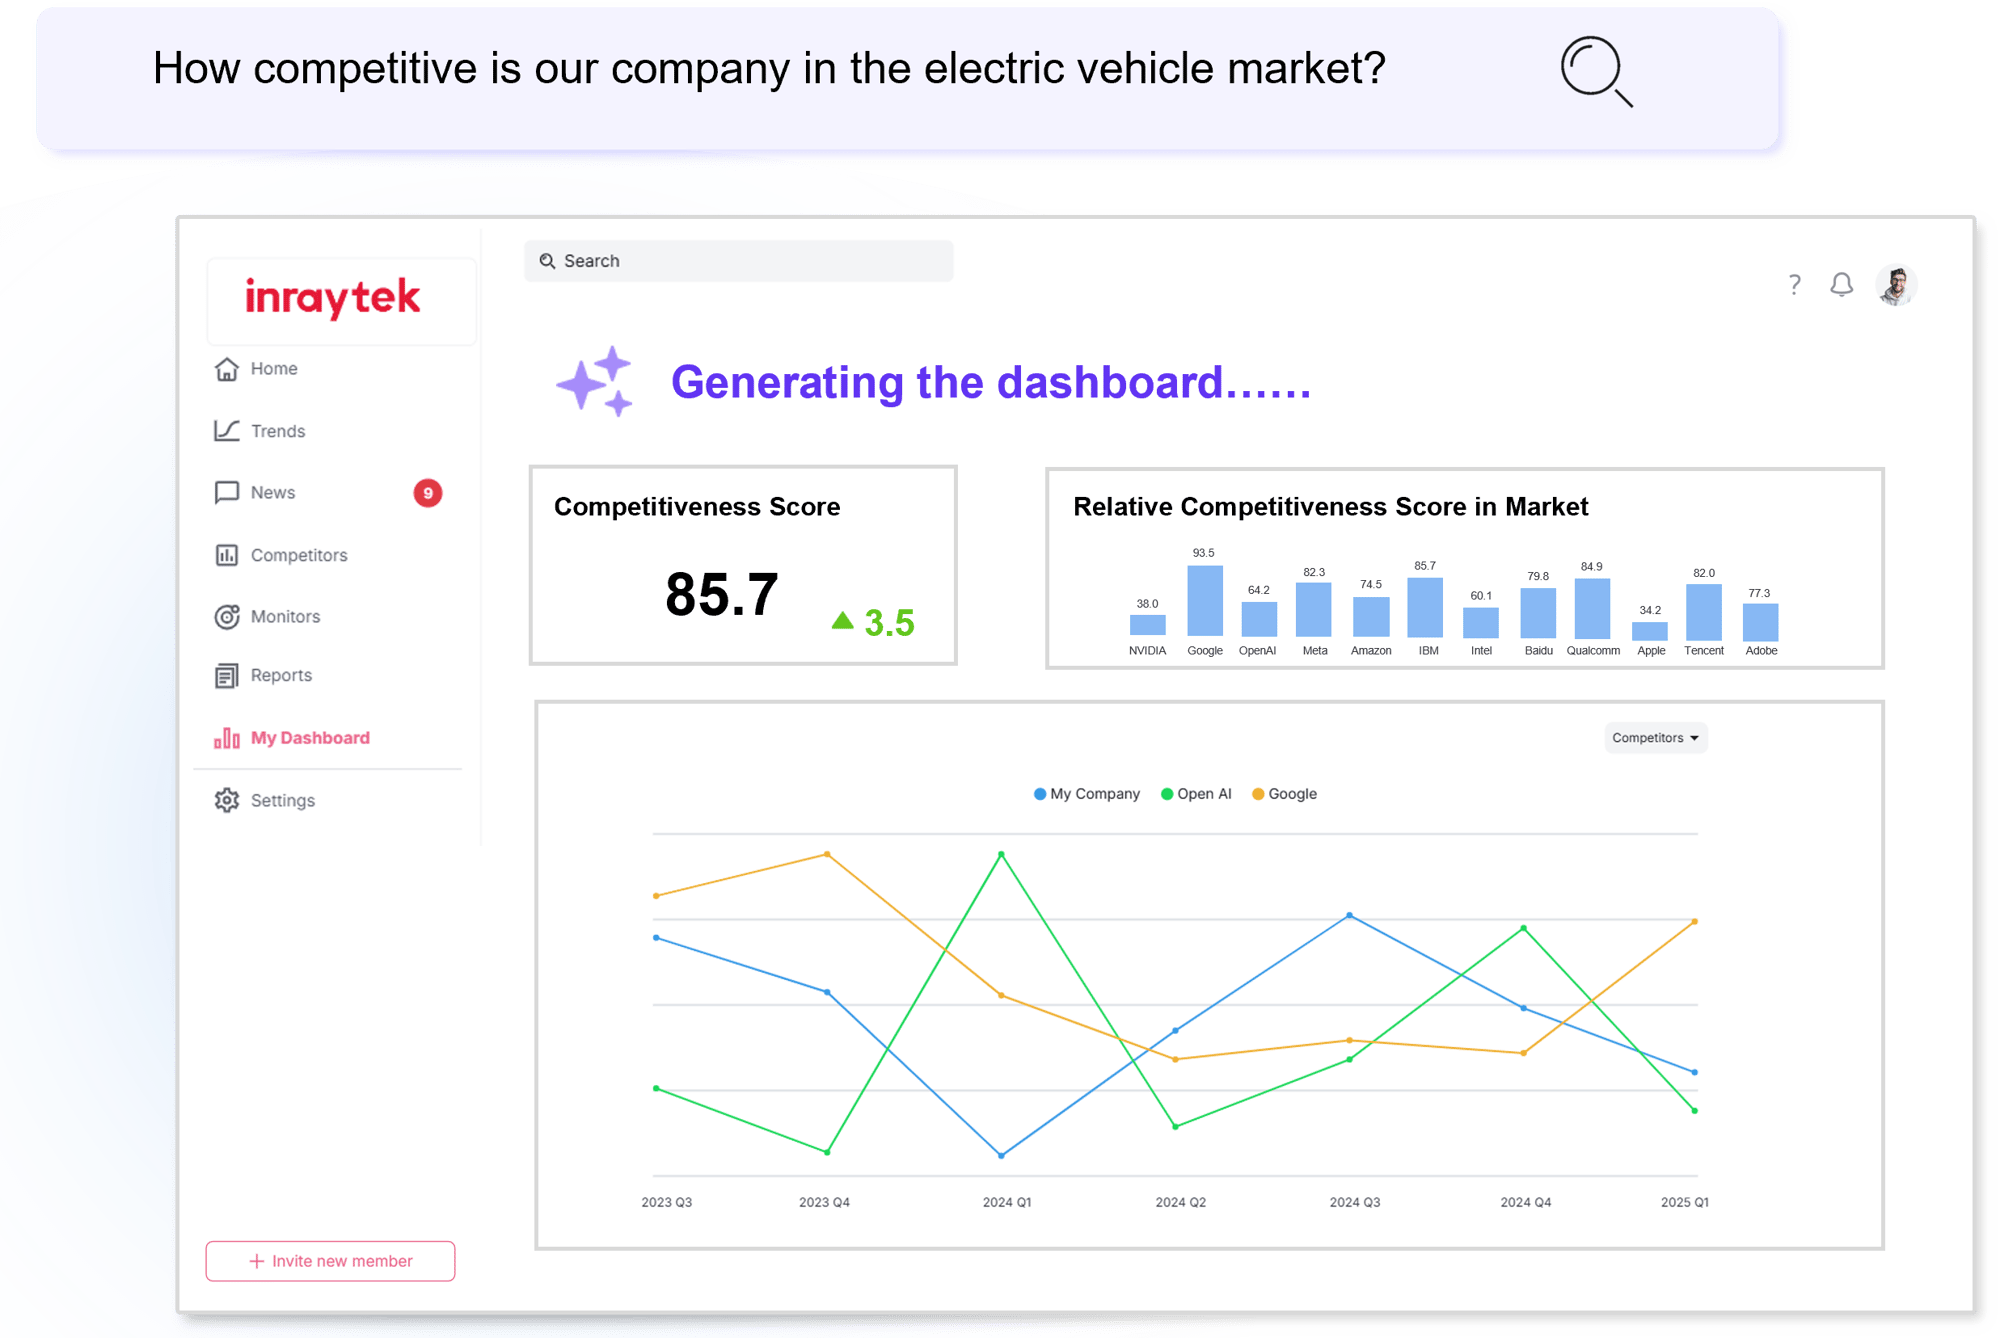The height and width of the screenshot is (1338, 2000).
Task: Click the 3.5 score change value
Action: pos(889,623)
